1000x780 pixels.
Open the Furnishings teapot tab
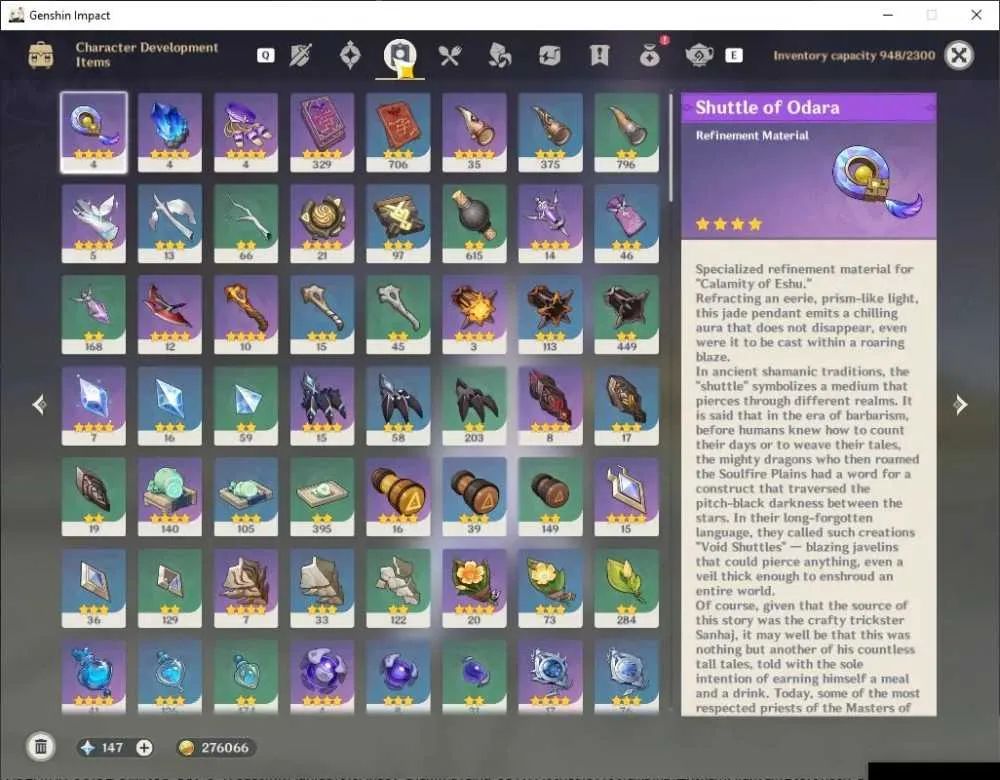699,55
